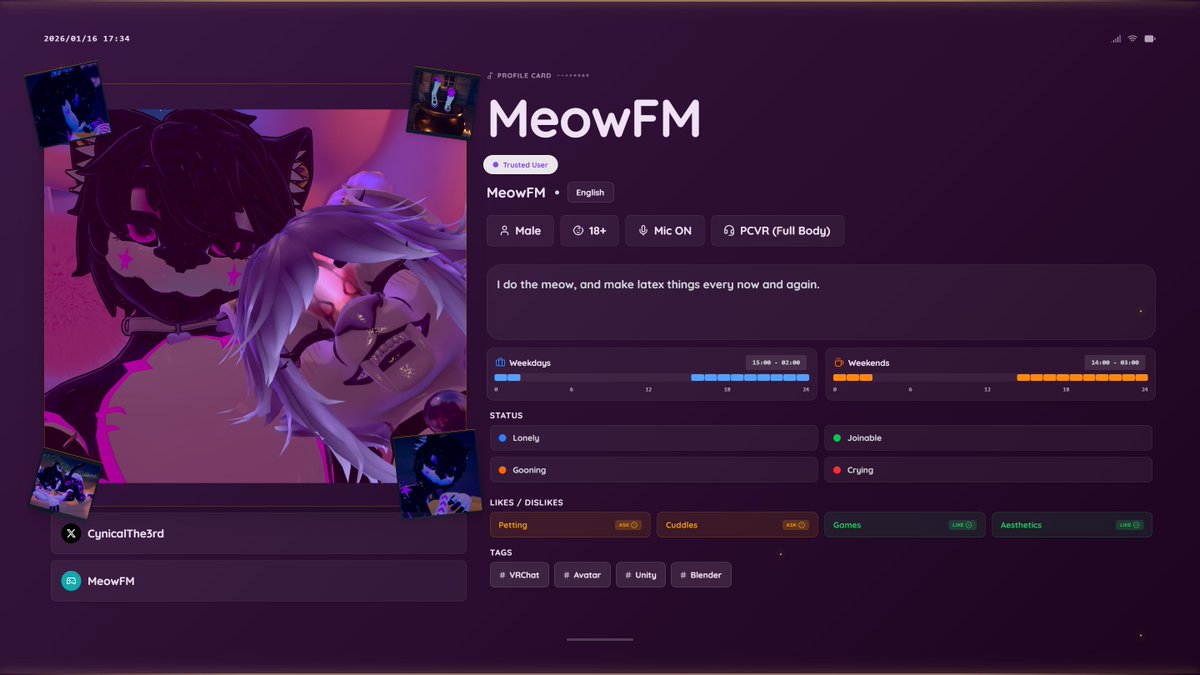Image resolution: width=1200 pixels, height=675 pixels.
Task: Click the clock icon inside the 18+ badge
Action: click(578, 230)
